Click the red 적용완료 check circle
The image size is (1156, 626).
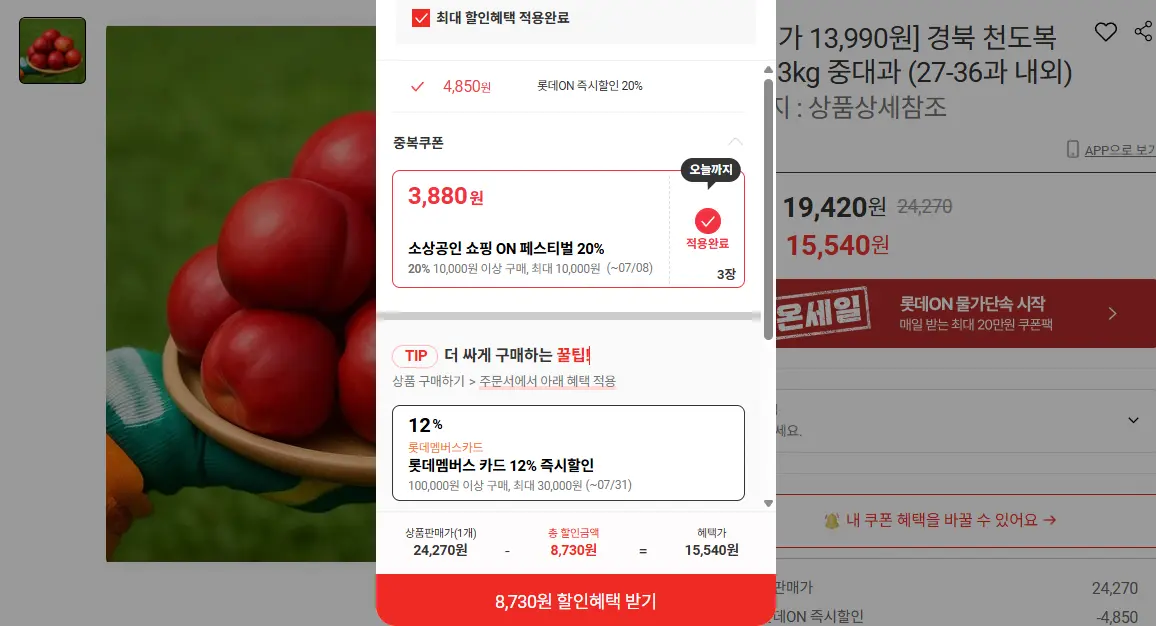tap(707, 220)
